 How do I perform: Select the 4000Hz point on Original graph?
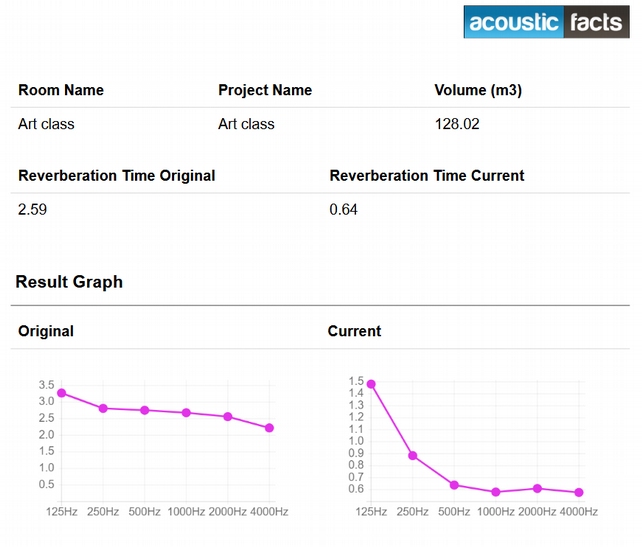[x=269, y=428]
